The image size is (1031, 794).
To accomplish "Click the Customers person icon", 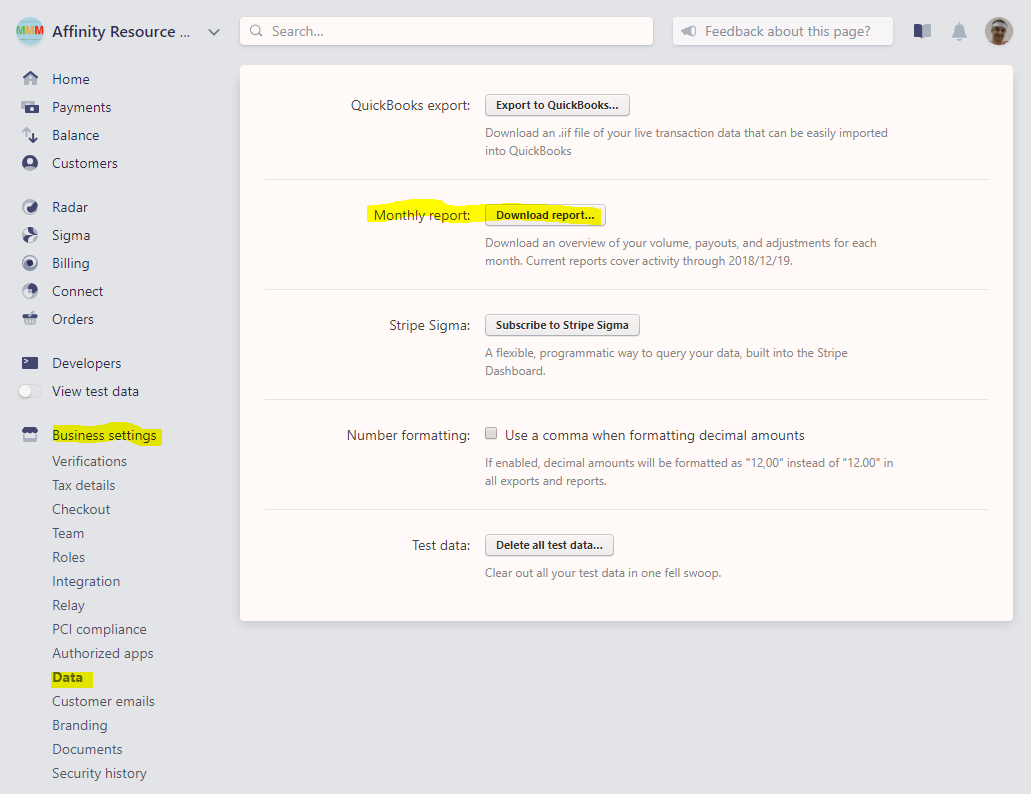I will pyautogui.click(x=30, y=163).
